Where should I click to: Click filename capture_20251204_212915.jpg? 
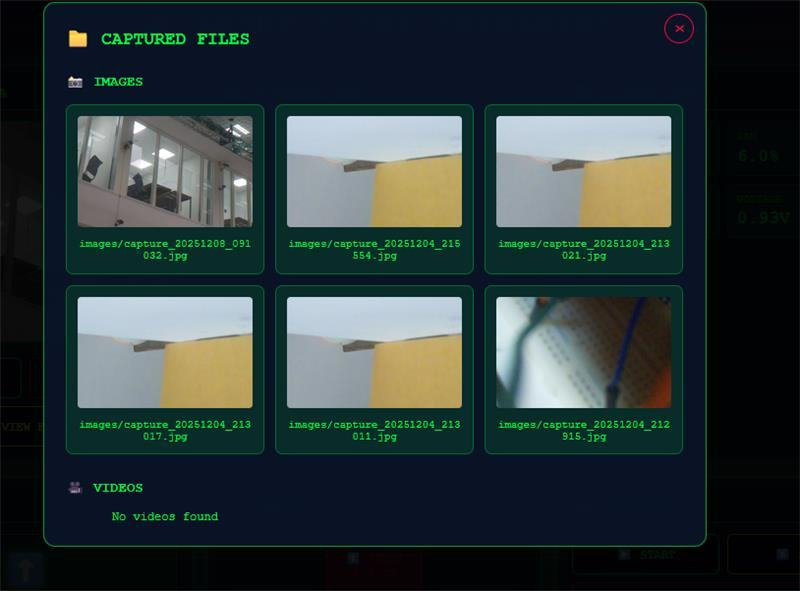(x=583, y=430)
